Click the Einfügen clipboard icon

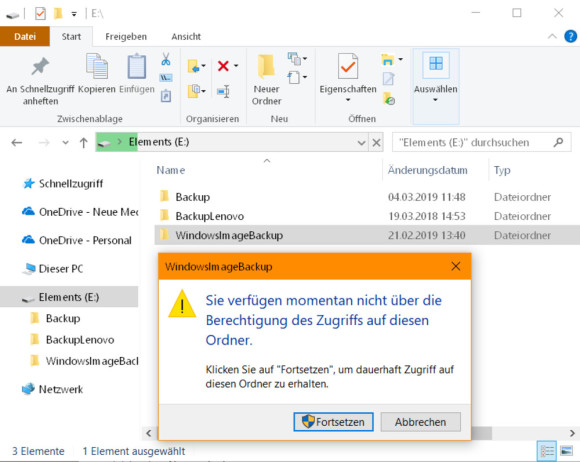point(137,66)
